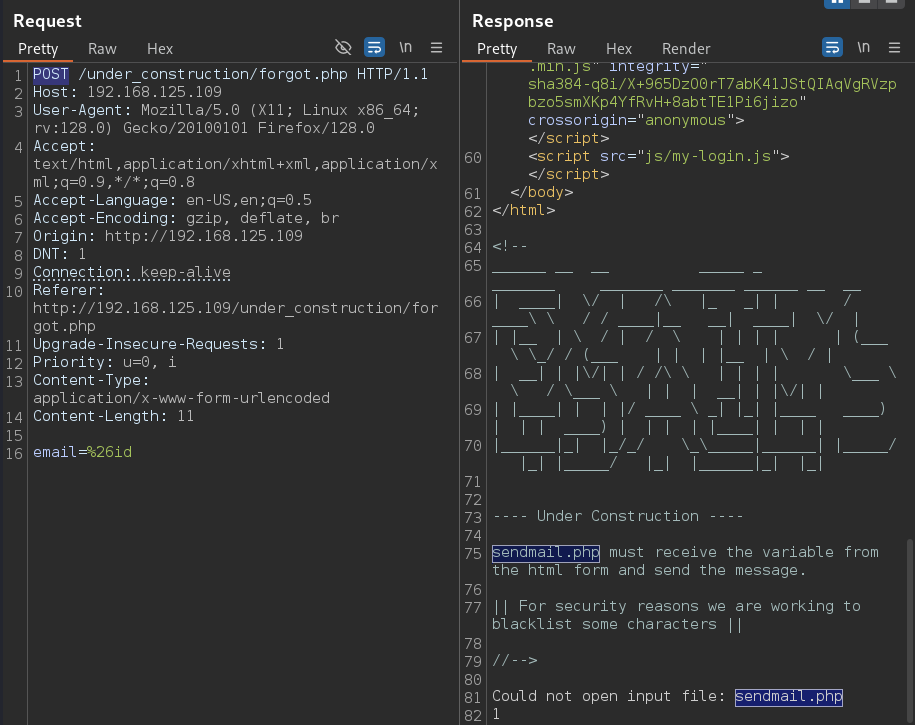Image resolution: width=915 pixels, height=725 pixels.
Task: Click the Upgrade-Insecure-Requests header
Action: pyautogui.click(x=158, y=344)
